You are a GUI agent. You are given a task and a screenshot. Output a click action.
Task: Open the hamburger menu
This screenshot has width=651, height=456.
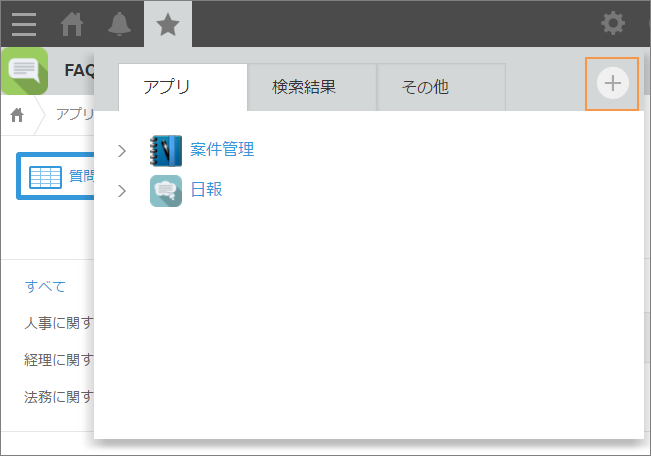pos(24,24)
